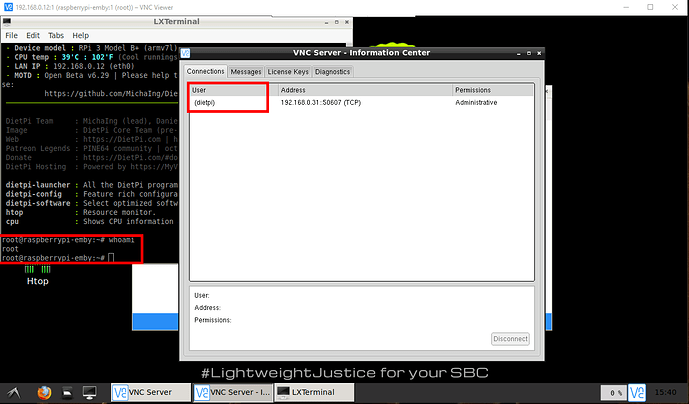Click the CPU usage 0 % monitor
This screenshot has height=404, width=689.
click(x=613, y=393)
